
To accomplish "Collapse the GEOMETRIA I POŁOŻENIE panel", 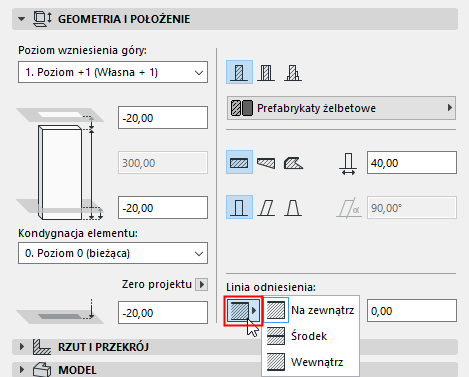I will (22, 19).
